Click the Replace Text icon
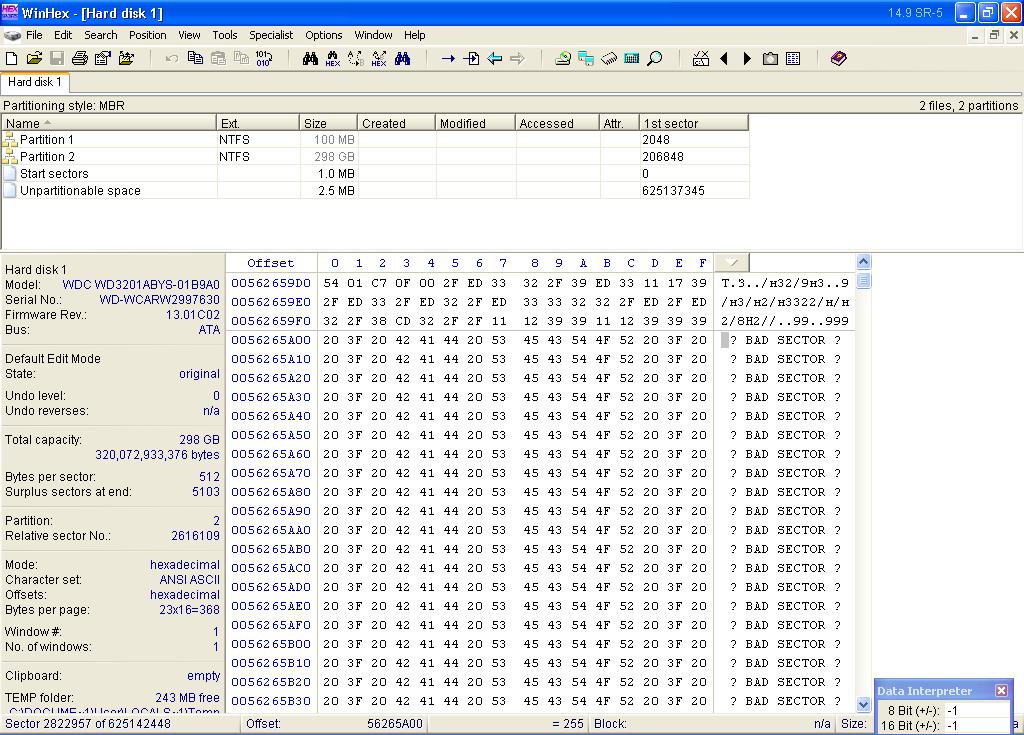The image size is (1024, 735). tap(356, 59)
